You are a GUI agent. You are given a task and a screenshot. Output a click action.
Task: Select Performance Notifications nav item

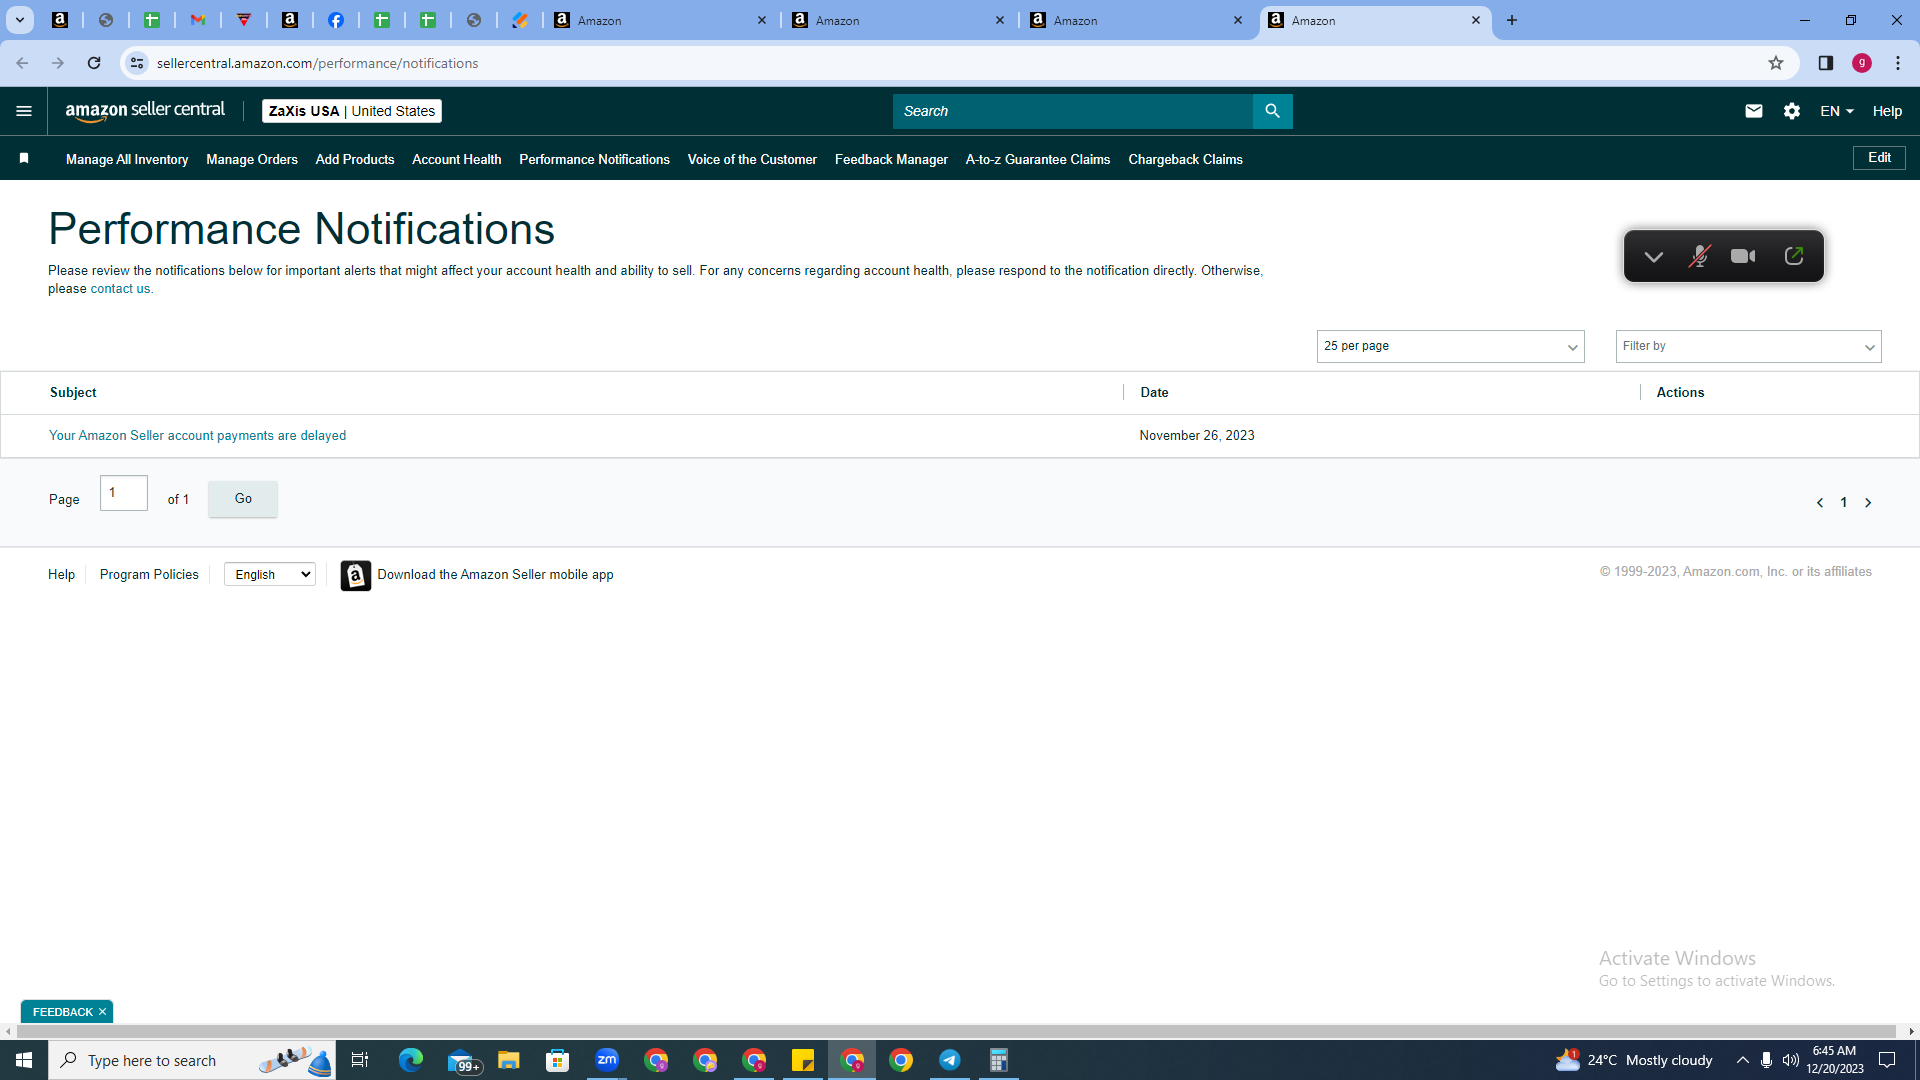point(594,159)
